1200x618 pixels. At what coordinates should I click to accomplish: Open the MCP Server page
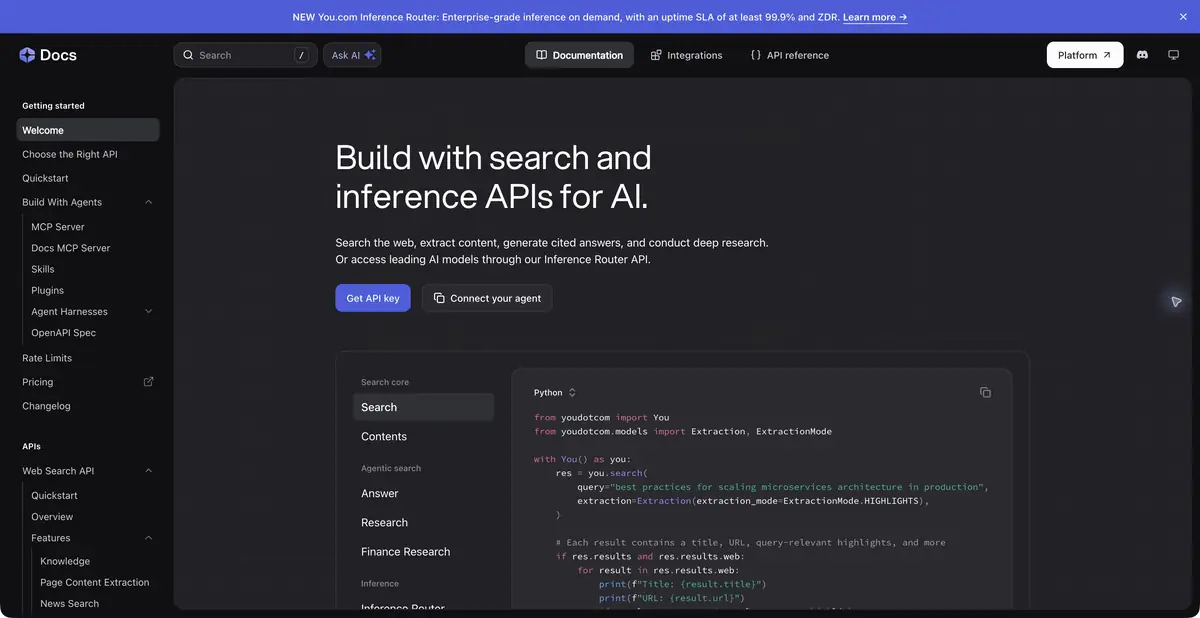coord(58,227)
